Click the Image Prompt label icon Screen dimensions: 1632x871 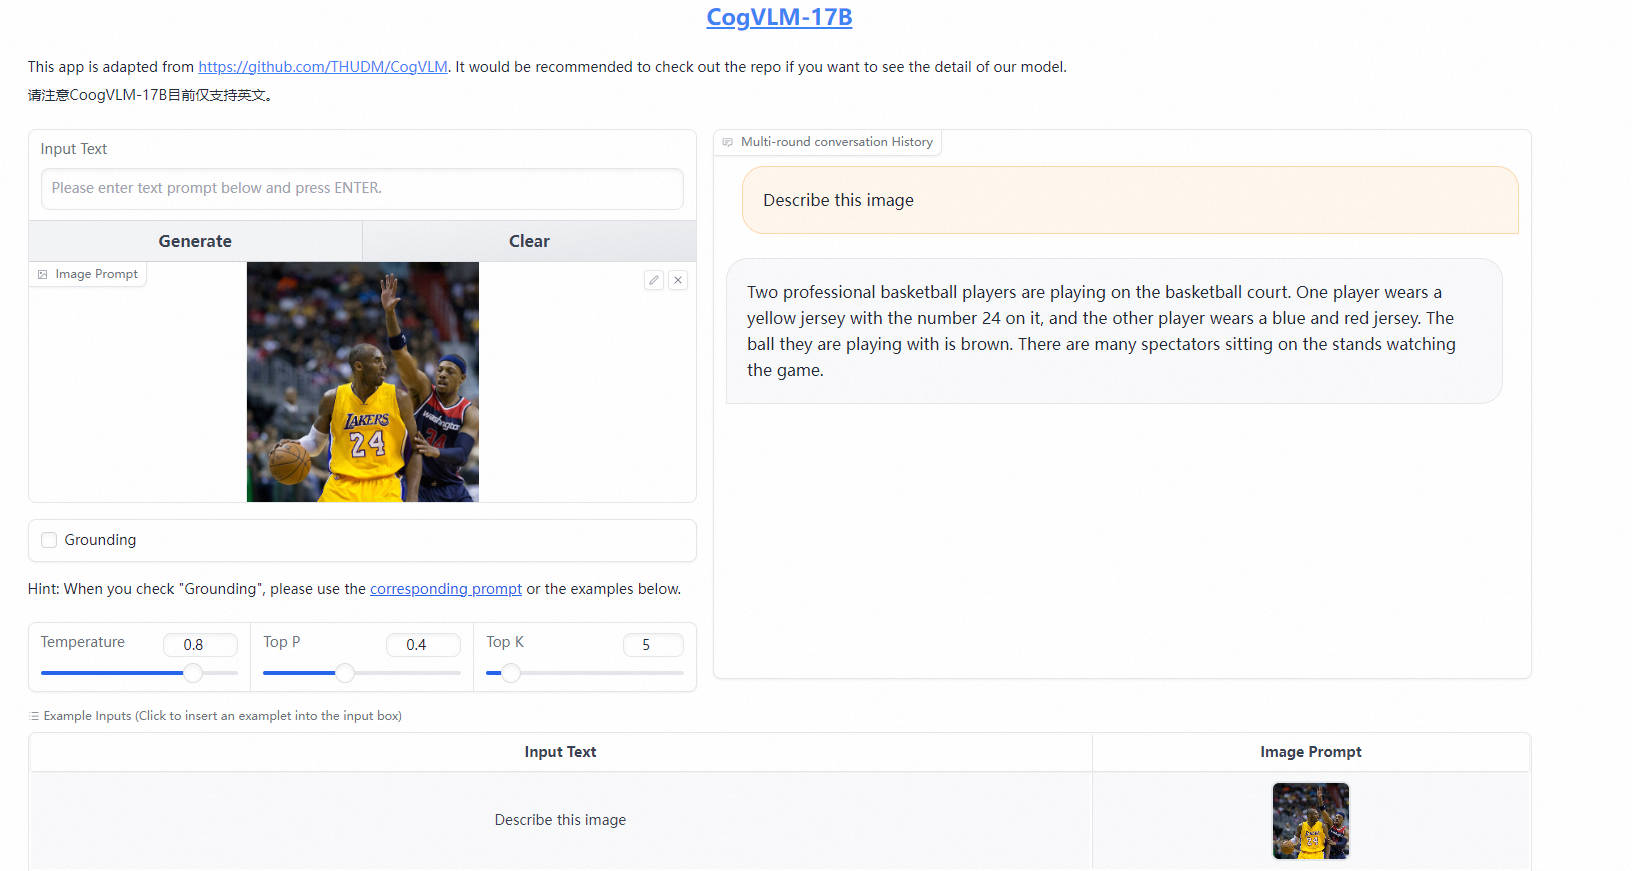(43, 274)
